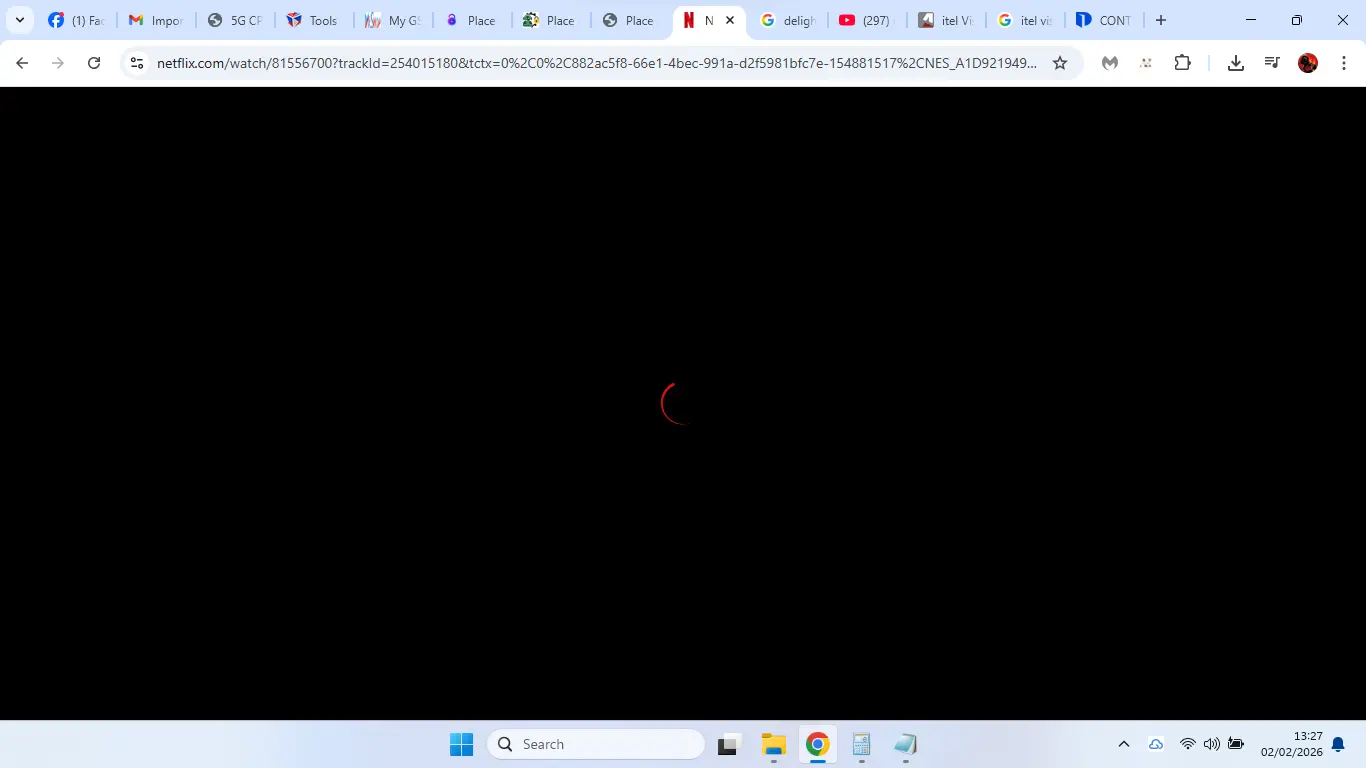Switch to the first itel Vi tab
This screenshot has width=1366, height=768.
click(947, 20)
